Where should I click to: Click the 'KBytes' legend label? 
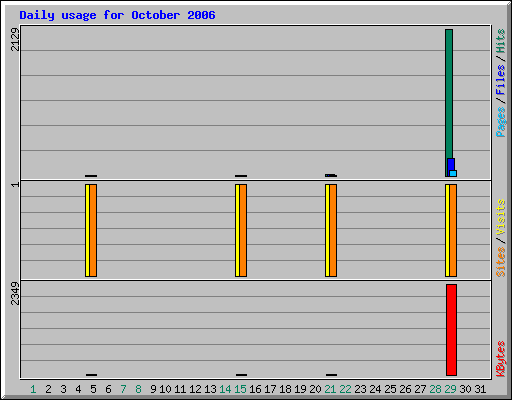[x=500, y=359]
